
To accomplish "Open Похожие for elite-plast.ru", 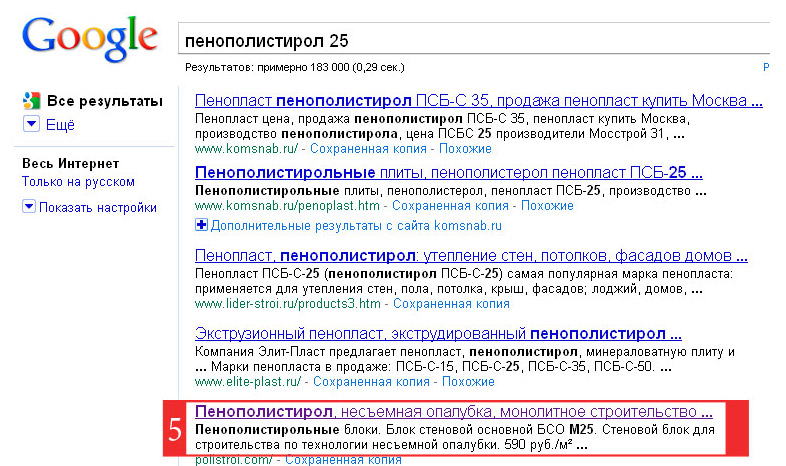I will 468,382.
